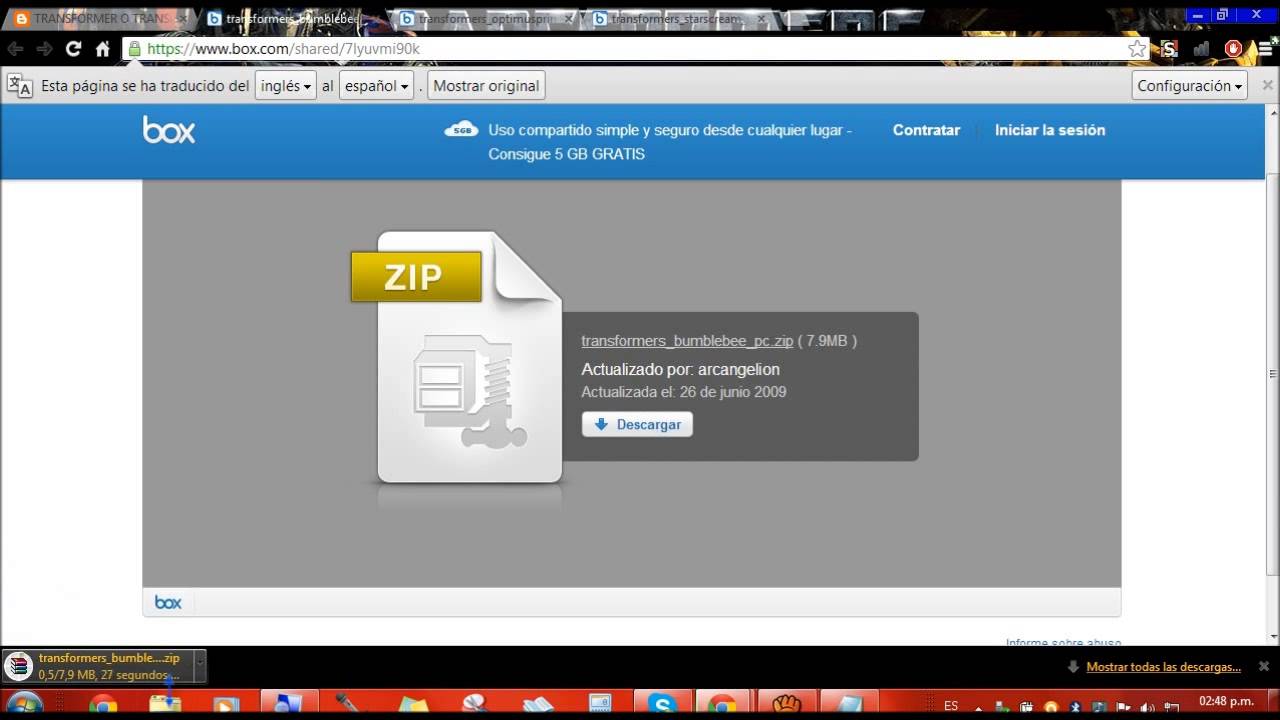The height and width of the screenshot is (720, 1280).
Task: Click the translate bar language icon
Action: (19, 86)
